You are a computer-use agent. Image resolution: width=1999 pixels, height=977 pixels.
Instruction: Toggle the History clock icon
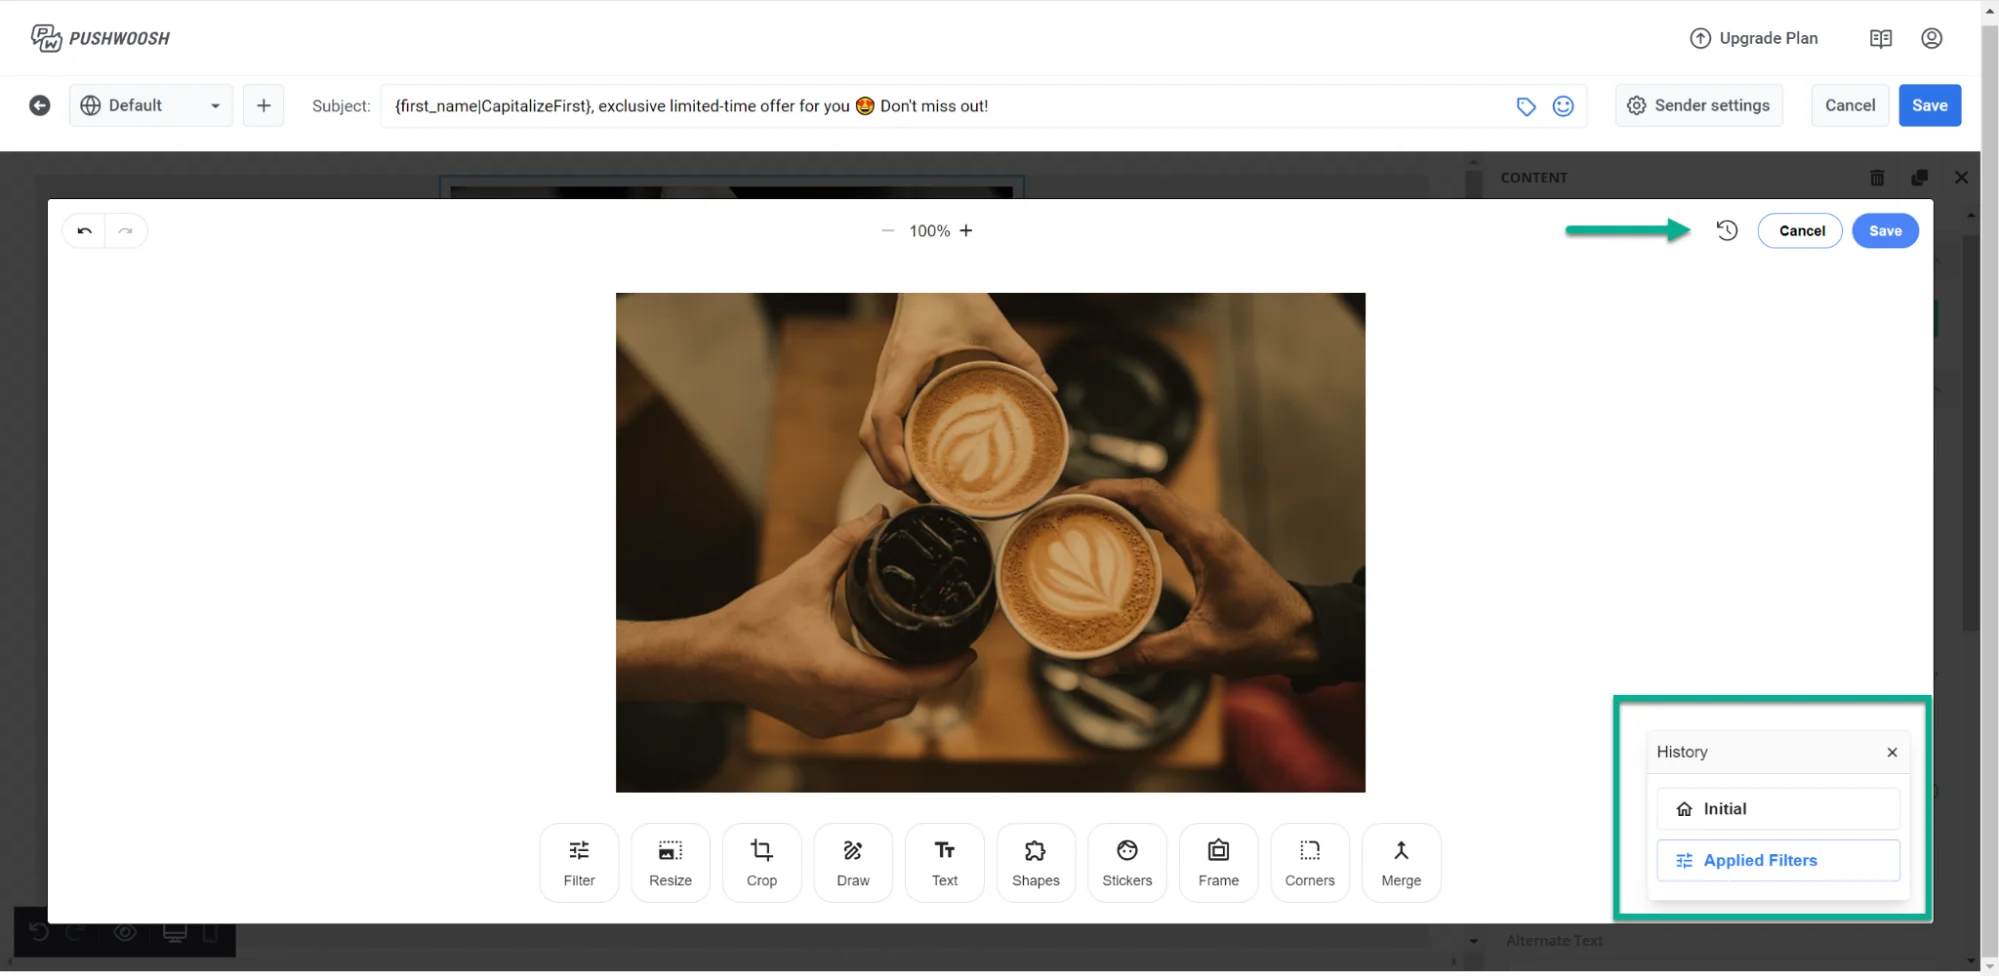point(1727,231)
